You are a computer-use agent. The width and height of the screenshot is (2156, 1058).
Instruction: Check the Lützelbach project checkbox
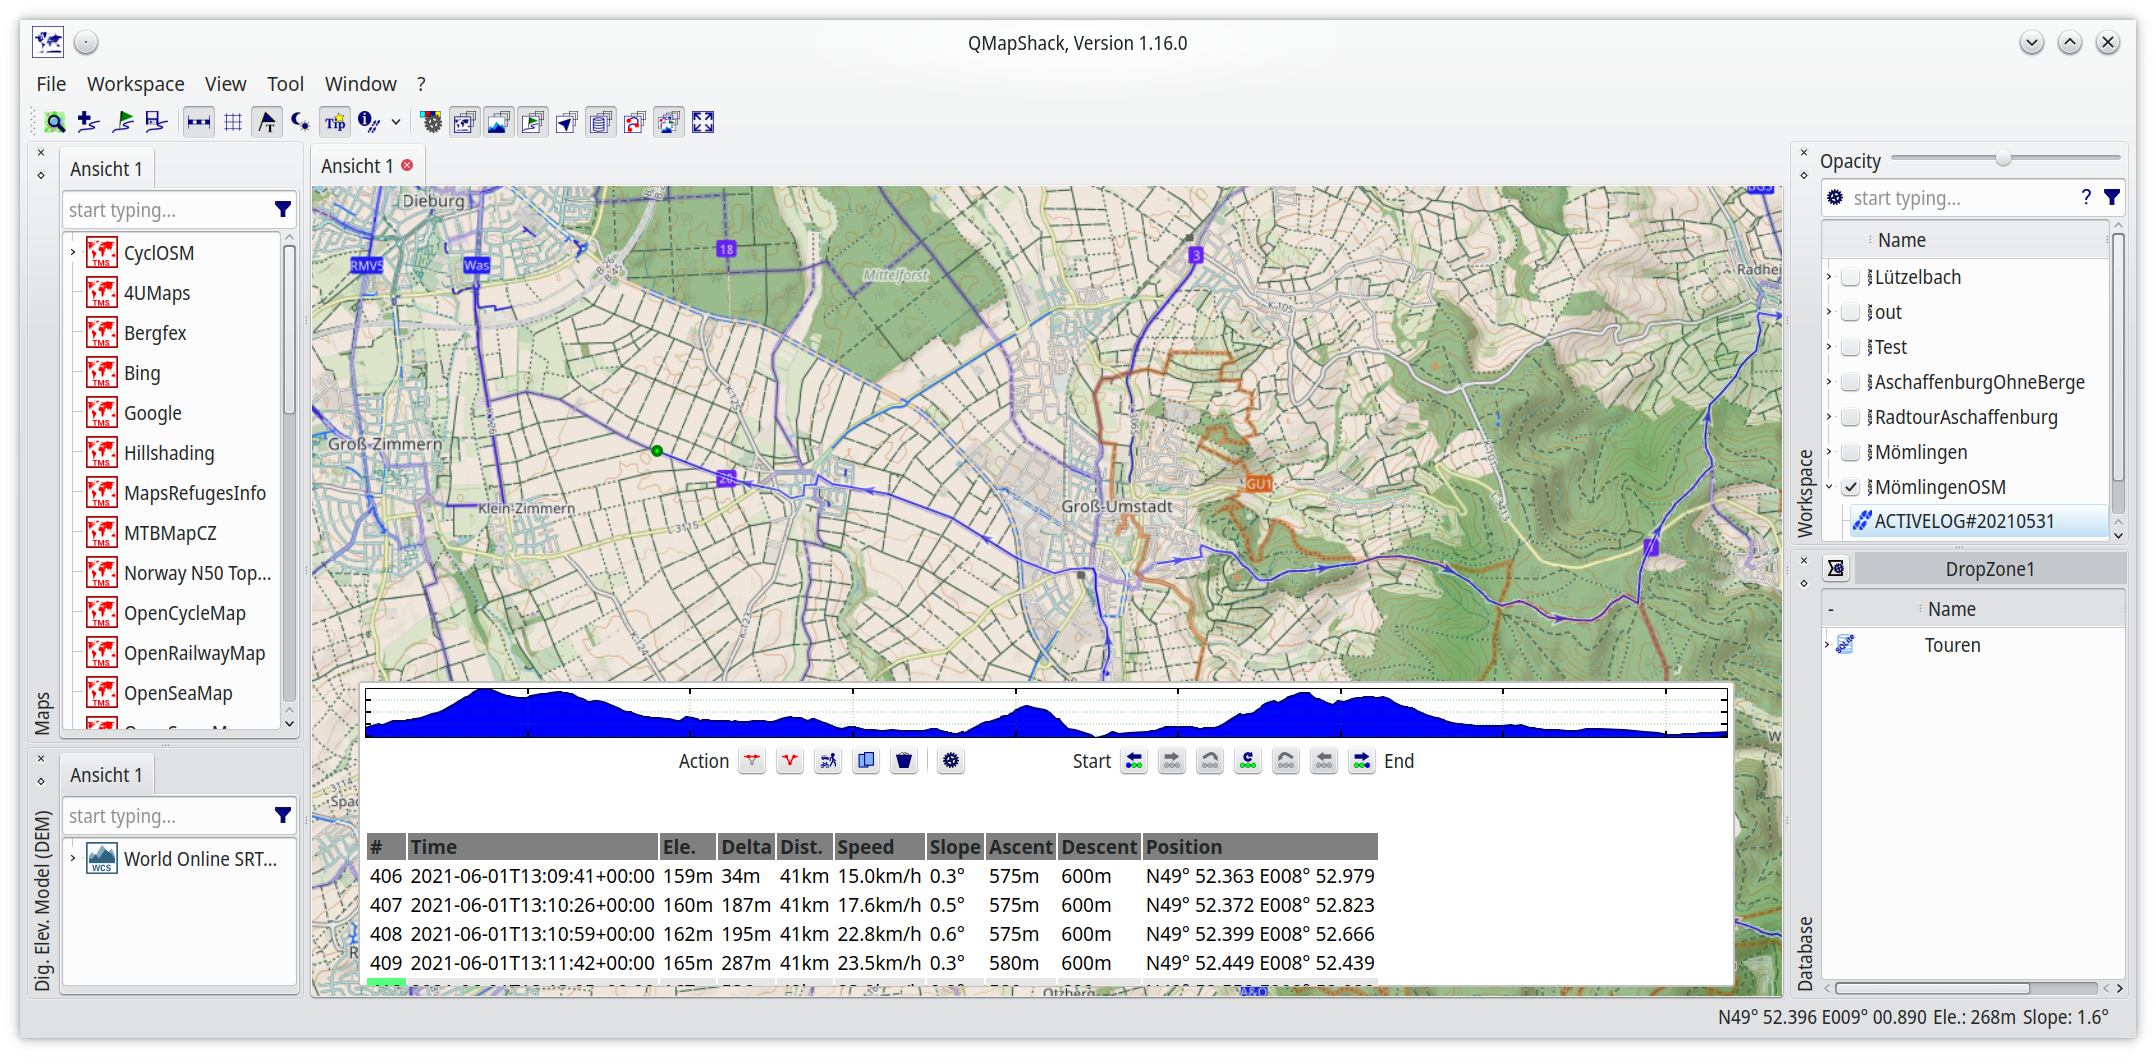(1851, 277)
